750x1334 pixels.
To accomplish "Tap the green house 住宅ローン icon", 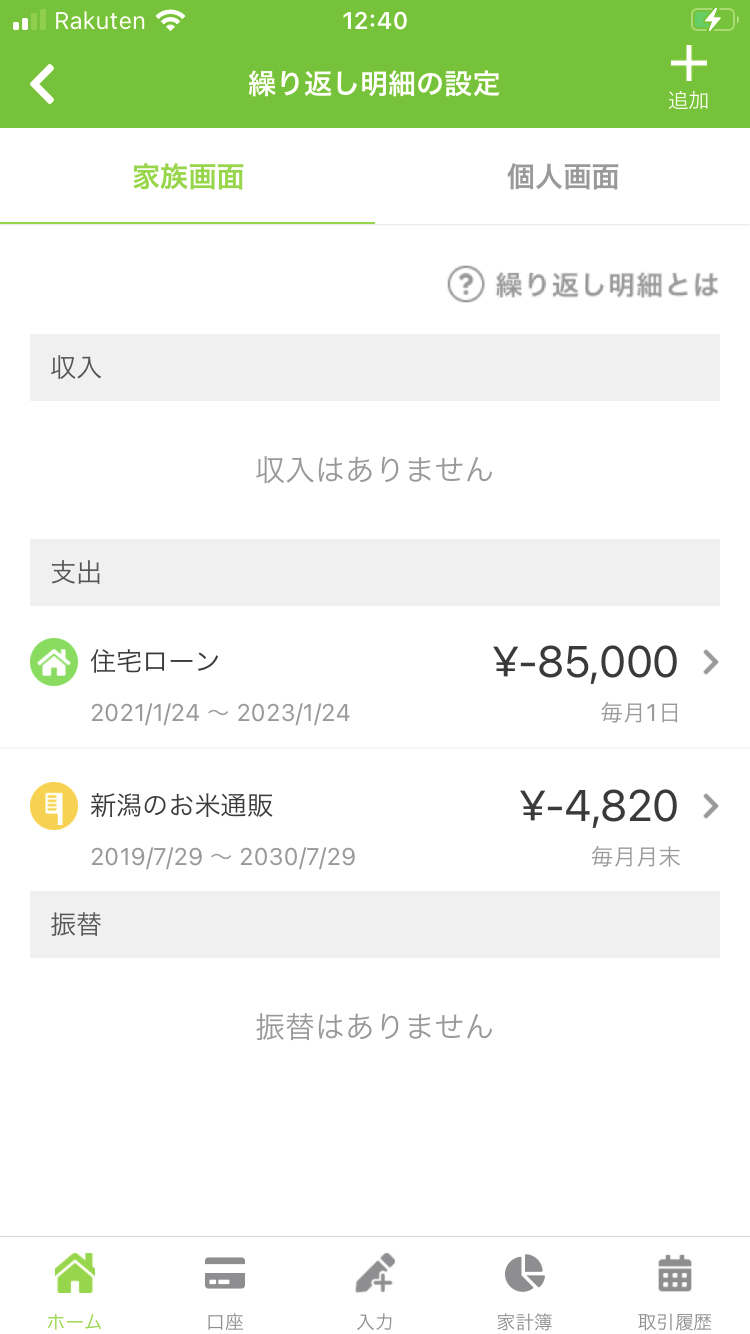I will point(54,662).
